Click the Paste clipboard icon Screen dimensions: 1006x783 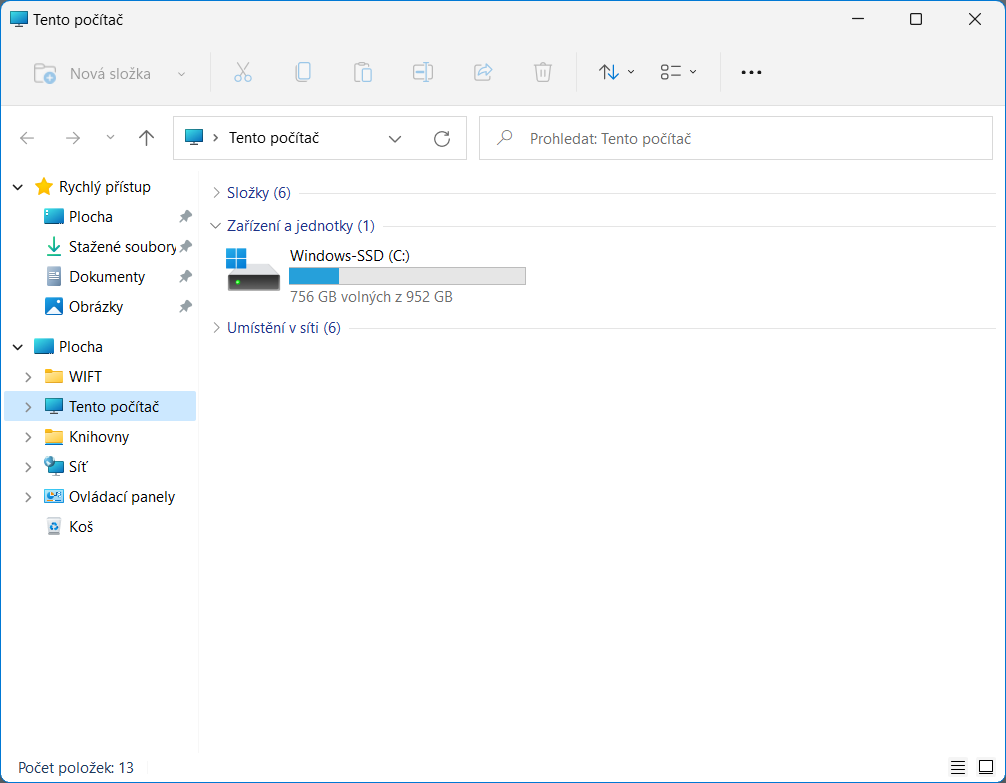363,72
